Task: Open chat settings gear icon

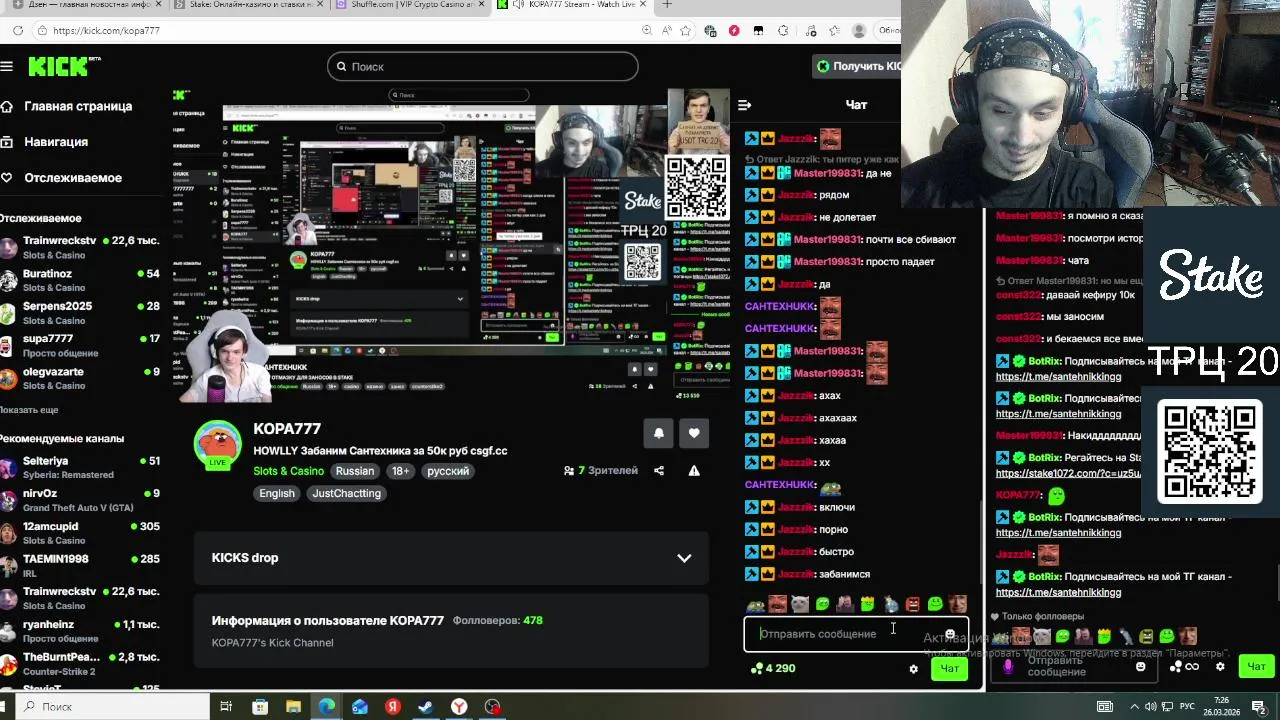Action: (x=913, y=669)
